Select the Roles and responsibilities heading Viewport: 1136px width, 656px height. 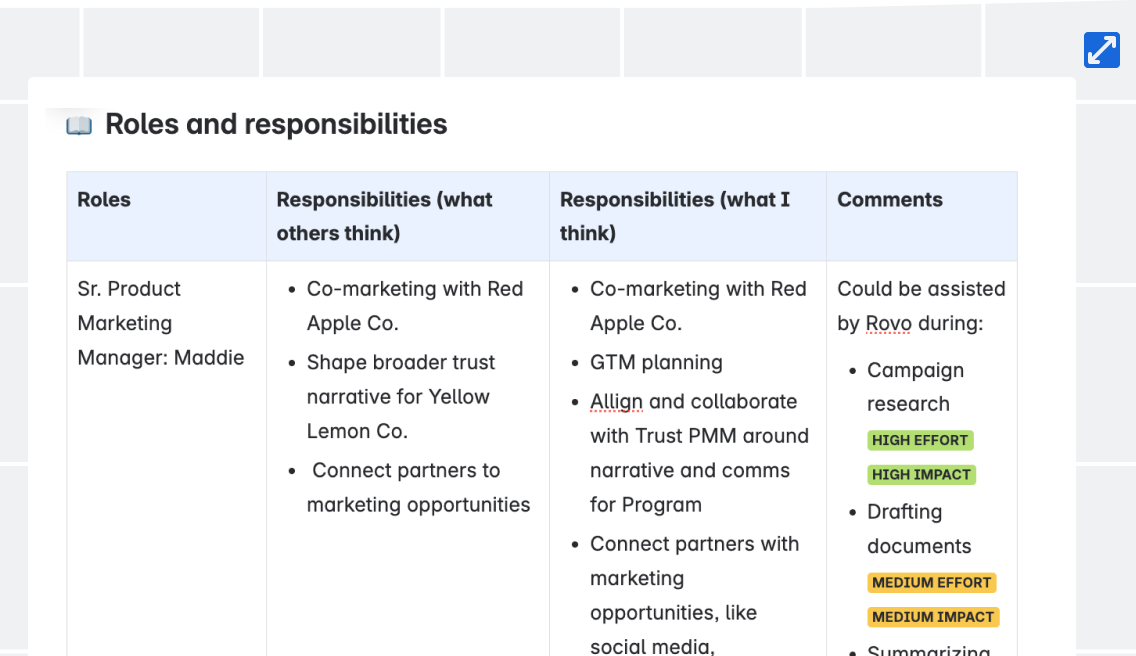coord(276,124)
